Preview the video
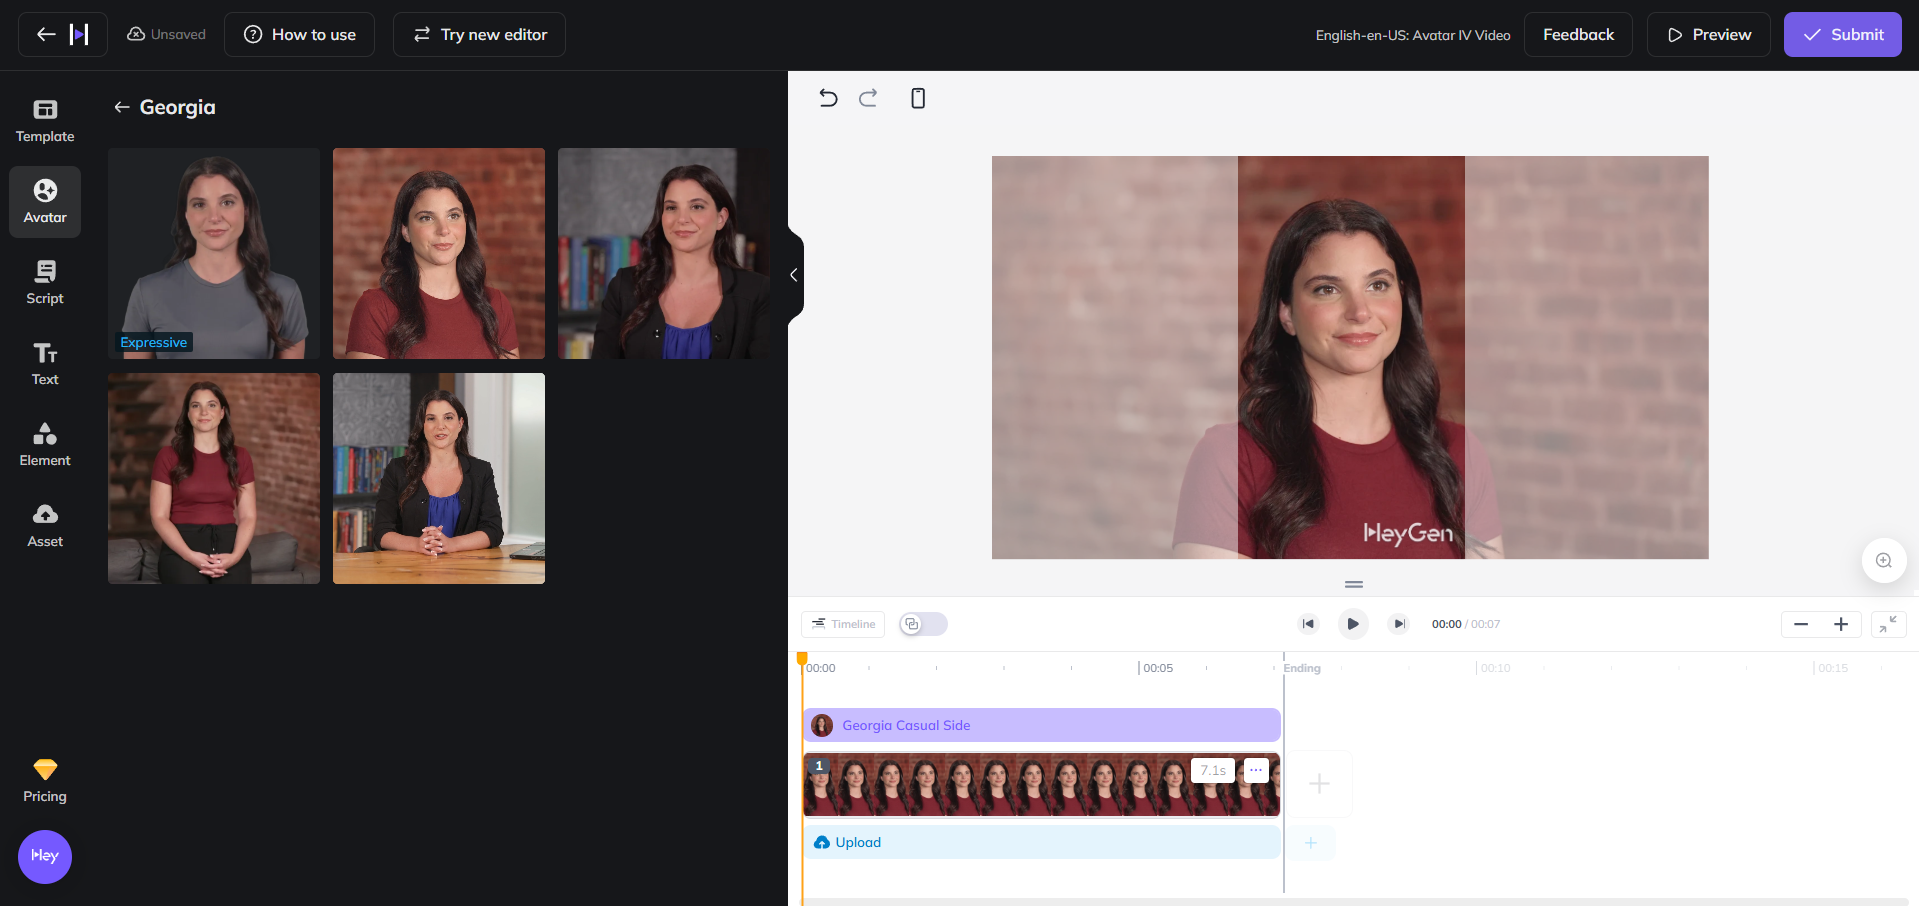This screenshot has width=1919, height=906. point(1709,34)
